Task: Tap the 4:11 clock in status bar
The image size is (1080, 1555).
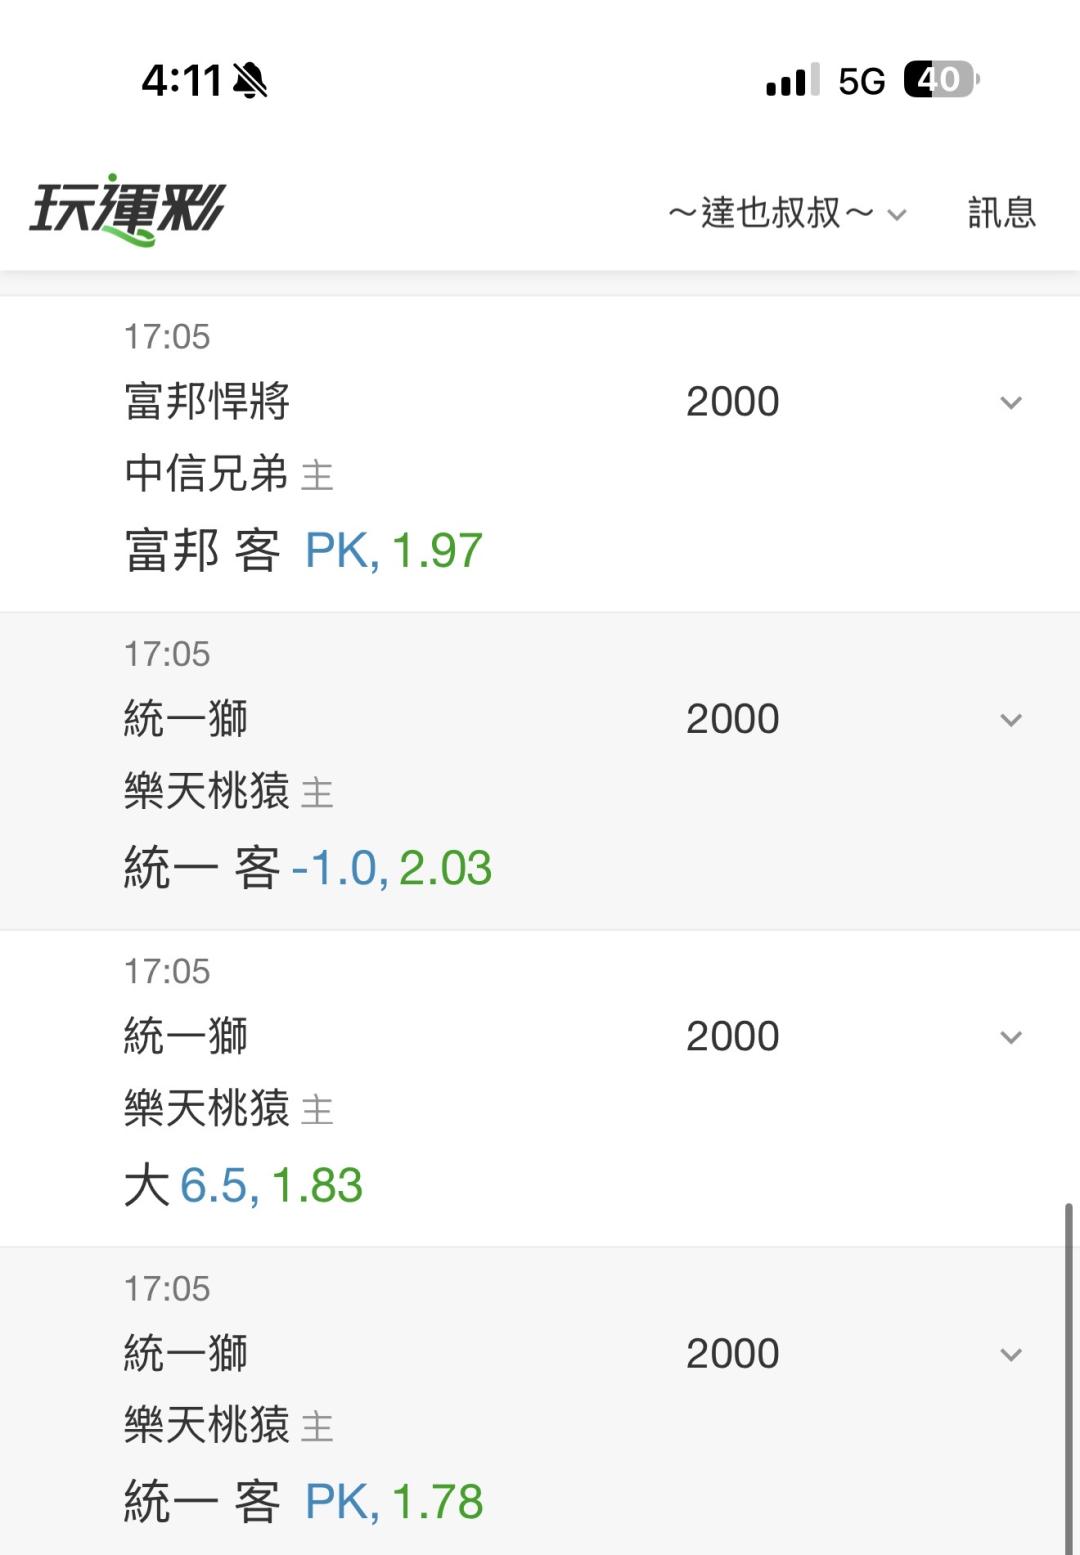Action: (181, 80)
